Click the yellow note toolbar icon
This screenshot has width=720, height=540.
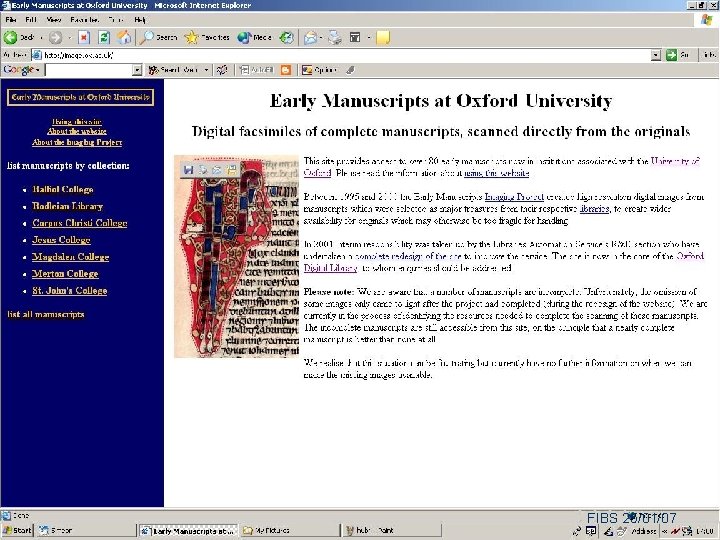click(383, 38)
